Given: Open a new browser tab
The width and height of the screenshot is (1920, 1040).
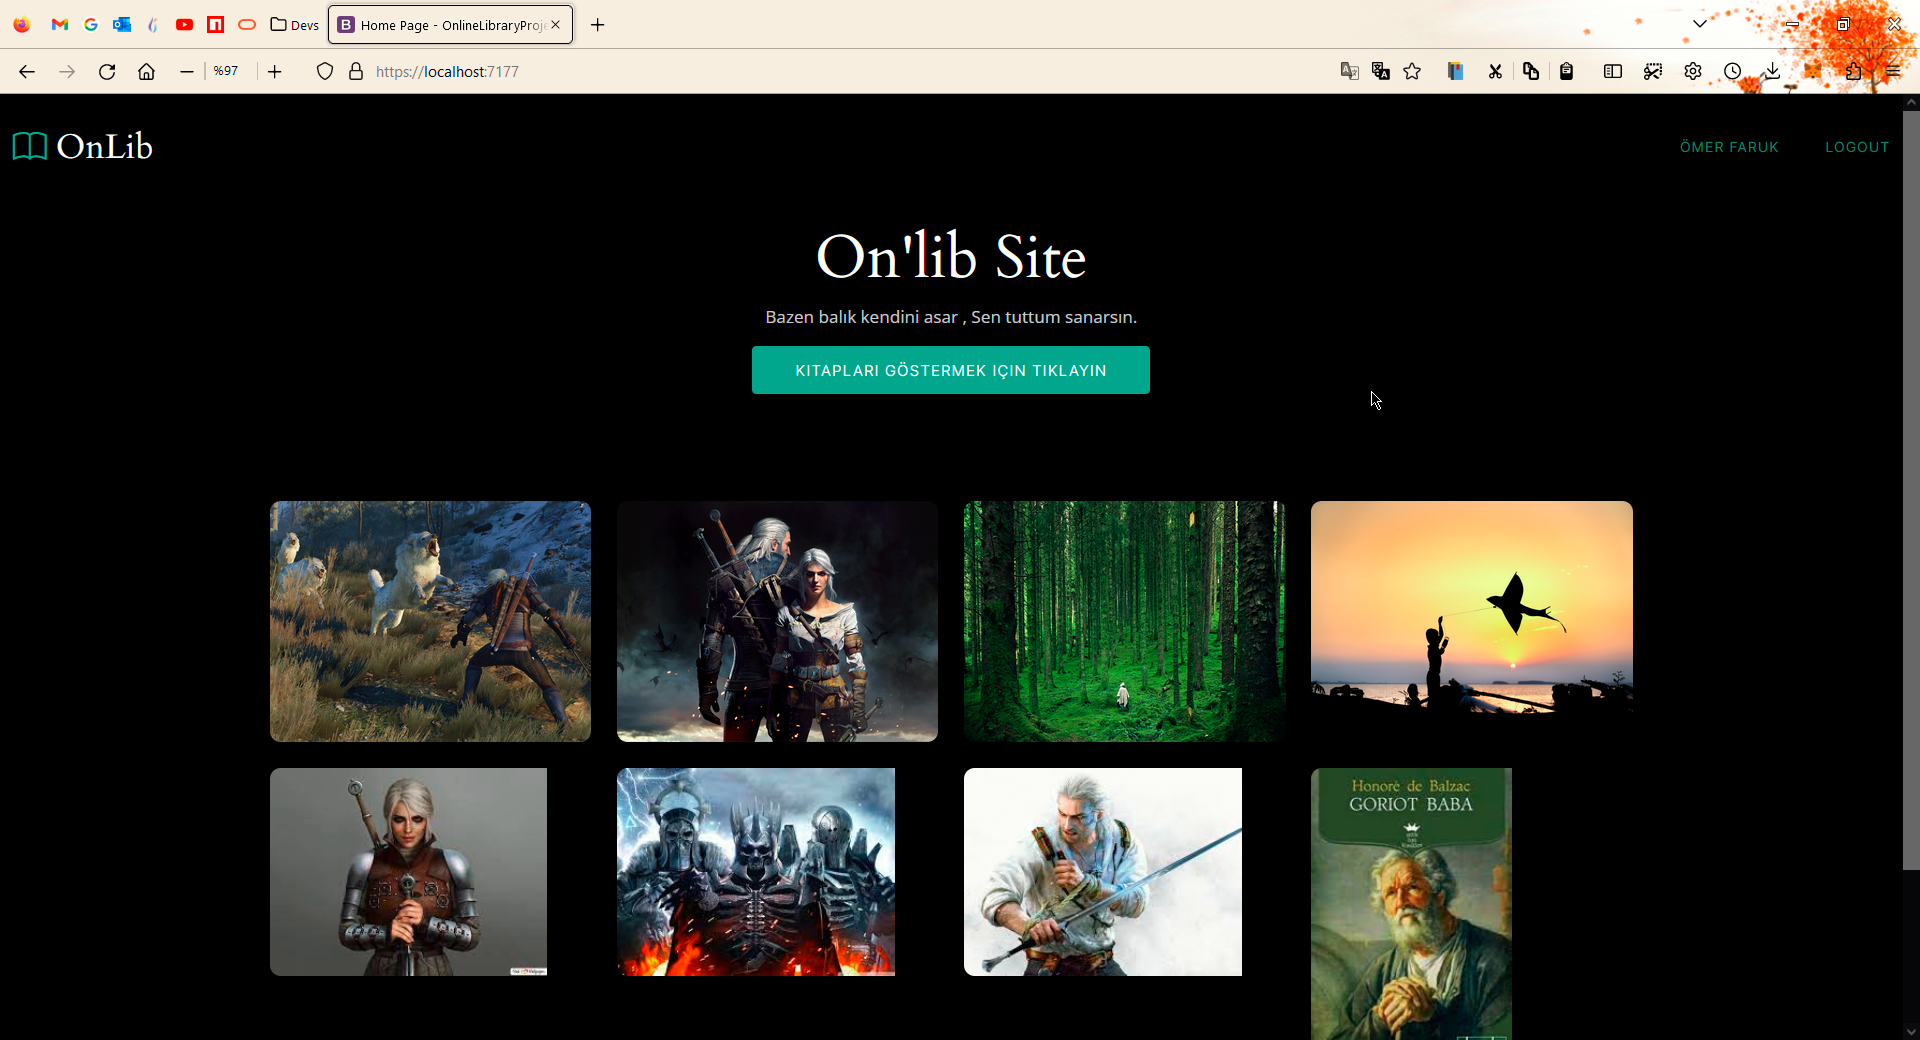Looking at the screenshot, I should point(598,25).
